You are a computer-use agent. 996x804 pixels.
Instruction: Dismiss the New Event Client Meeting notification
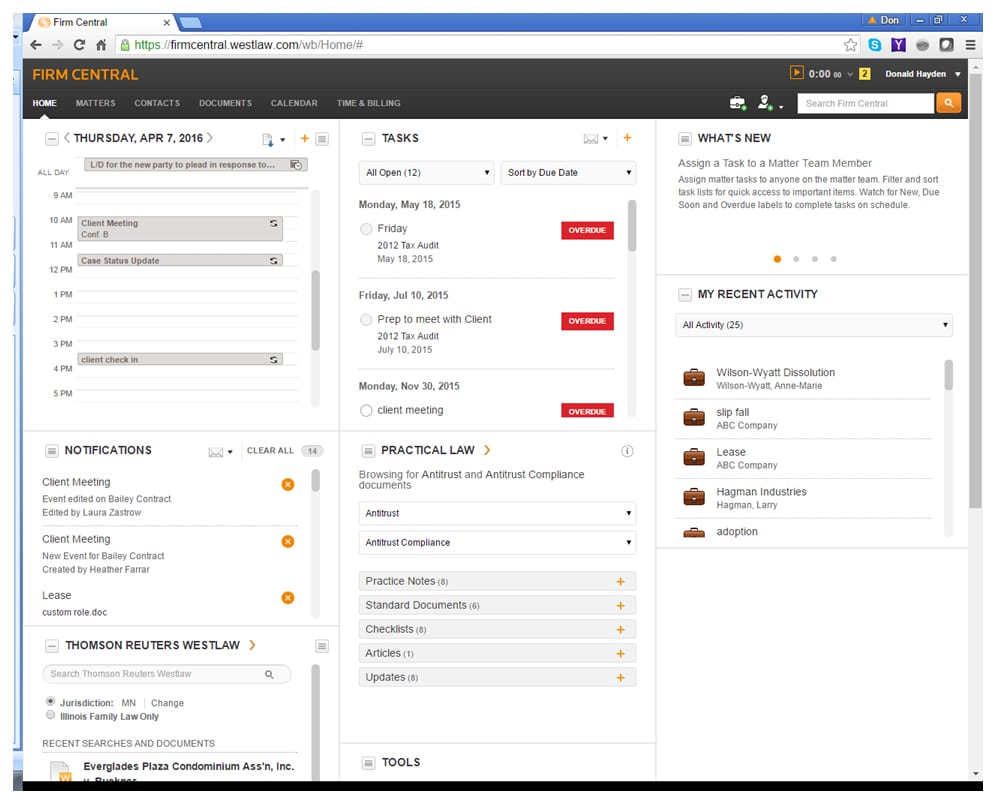[288, 541]
